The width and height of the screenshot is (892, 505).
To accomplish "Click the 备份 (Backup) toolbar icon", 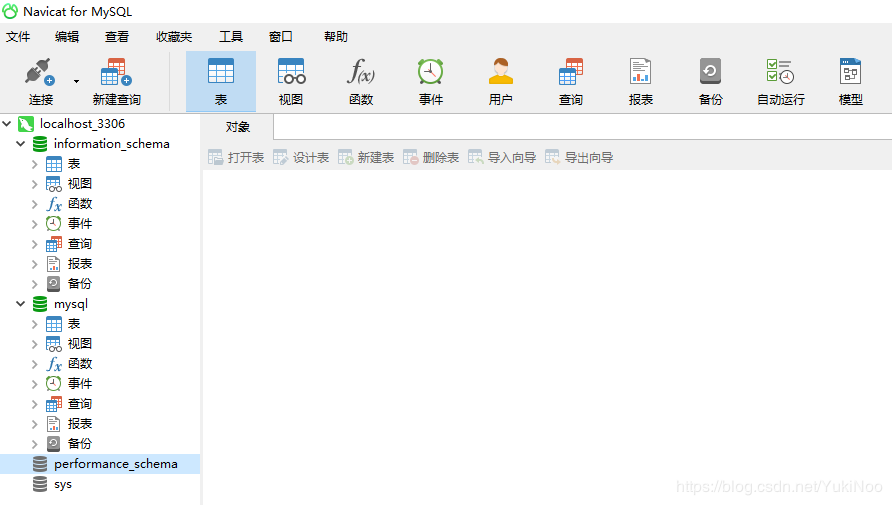I will (711, 80).
